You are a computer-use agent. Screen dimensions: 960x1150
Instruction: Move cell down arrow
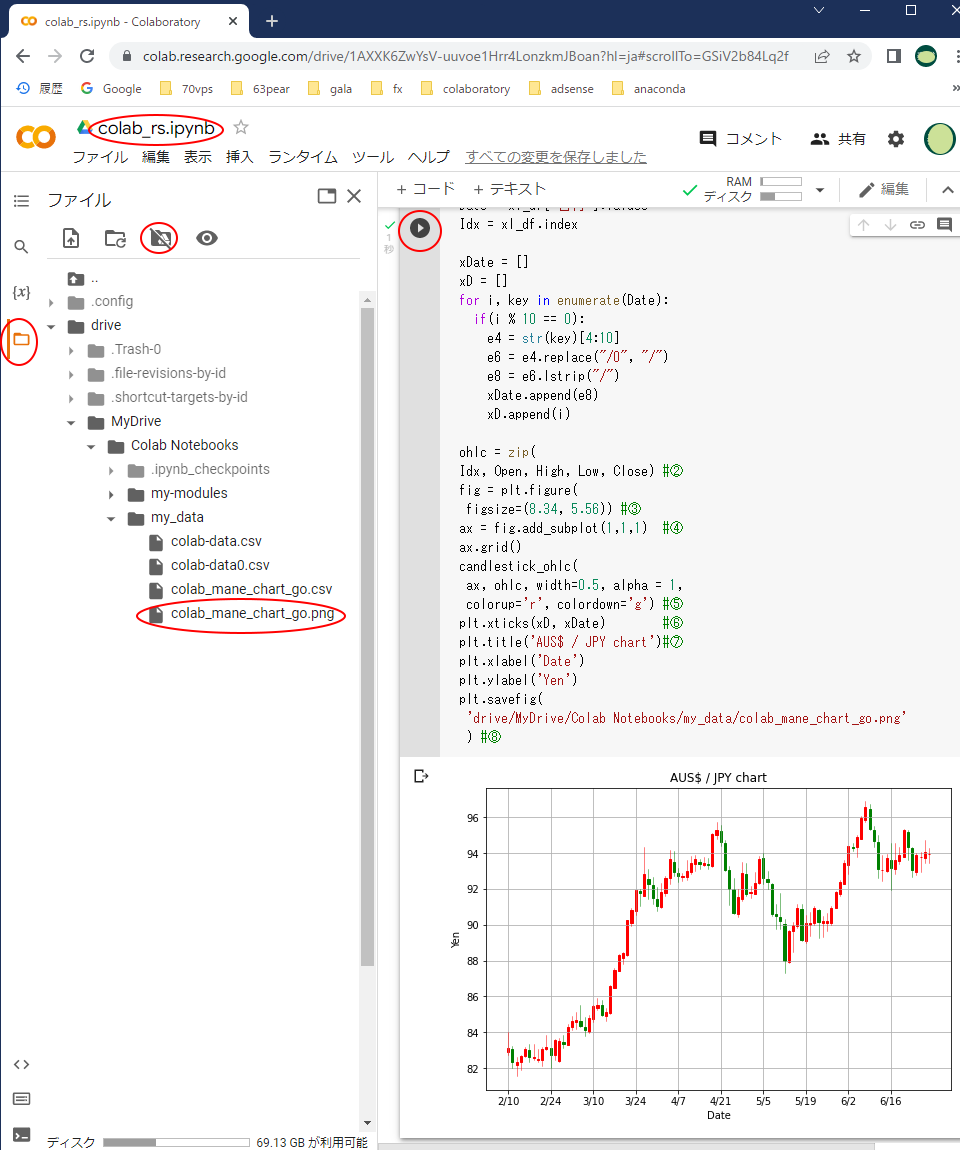pyautogui.click(x=890, y=225)
